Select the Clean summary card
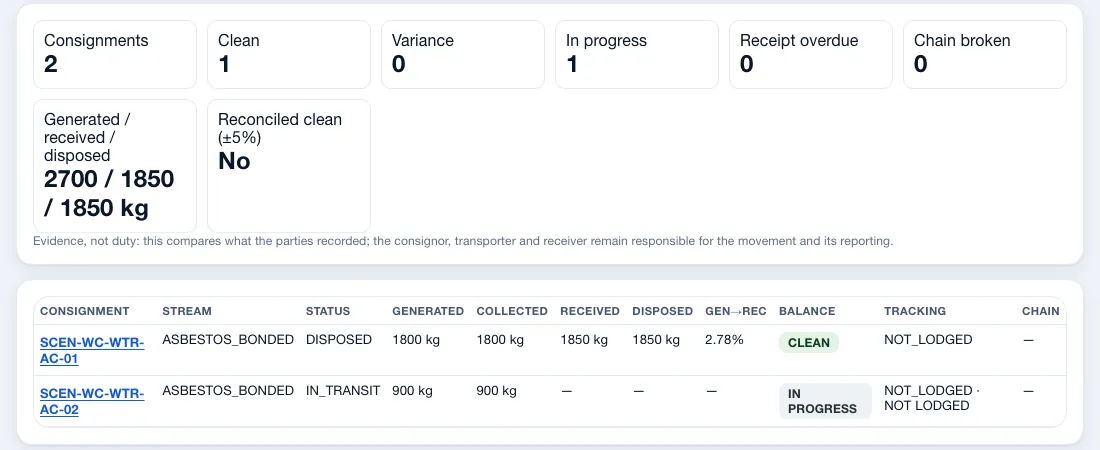 click(289, 54)
